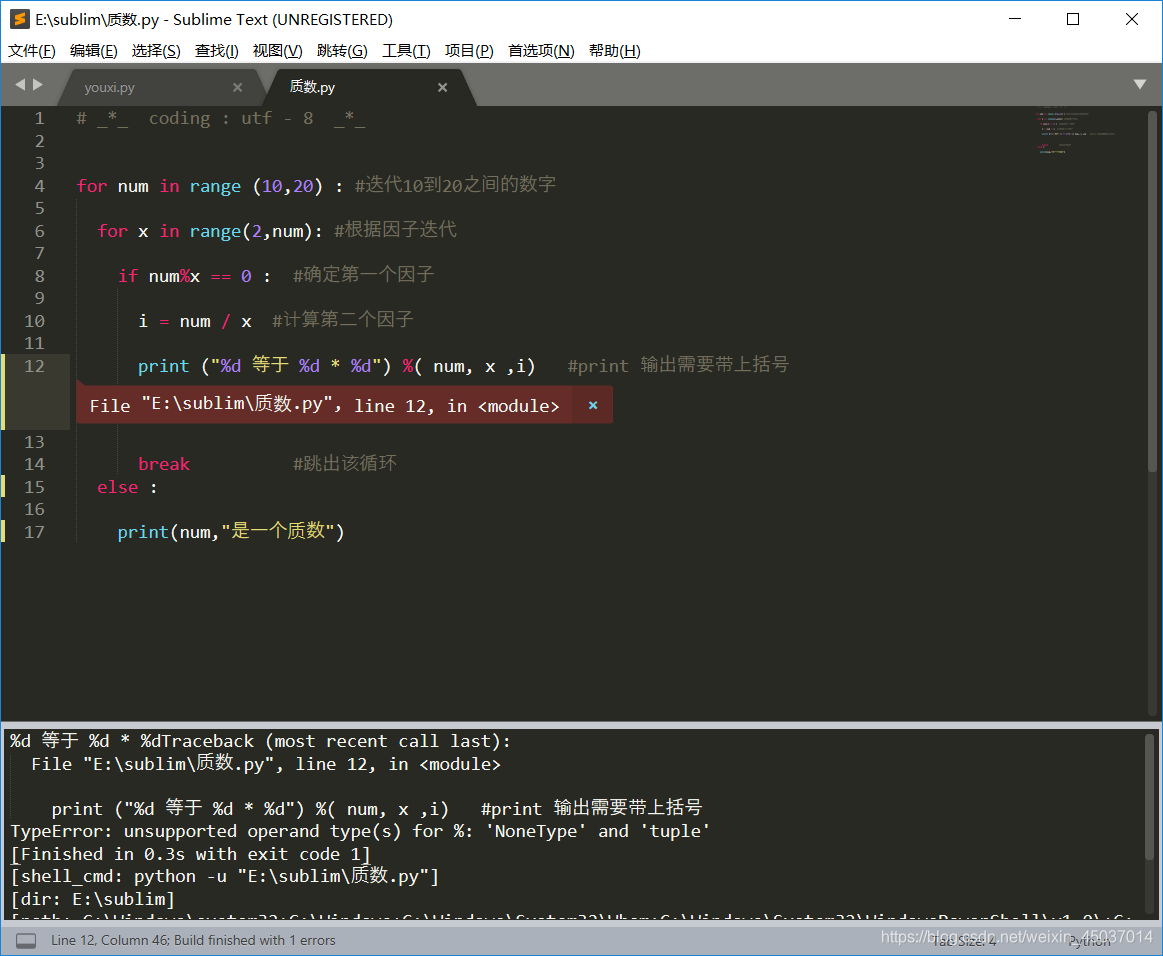Click line number 4 in the gutter
The height and width of the screenshot is (956, 1163).
[39, 186]
